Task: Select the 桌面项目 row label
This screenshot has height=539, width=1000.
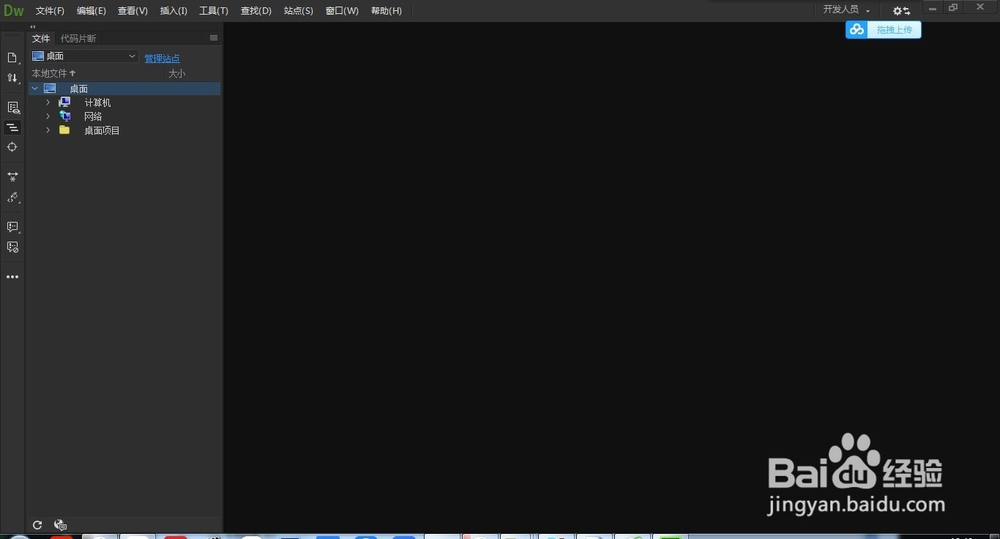Action: (102, 130)
